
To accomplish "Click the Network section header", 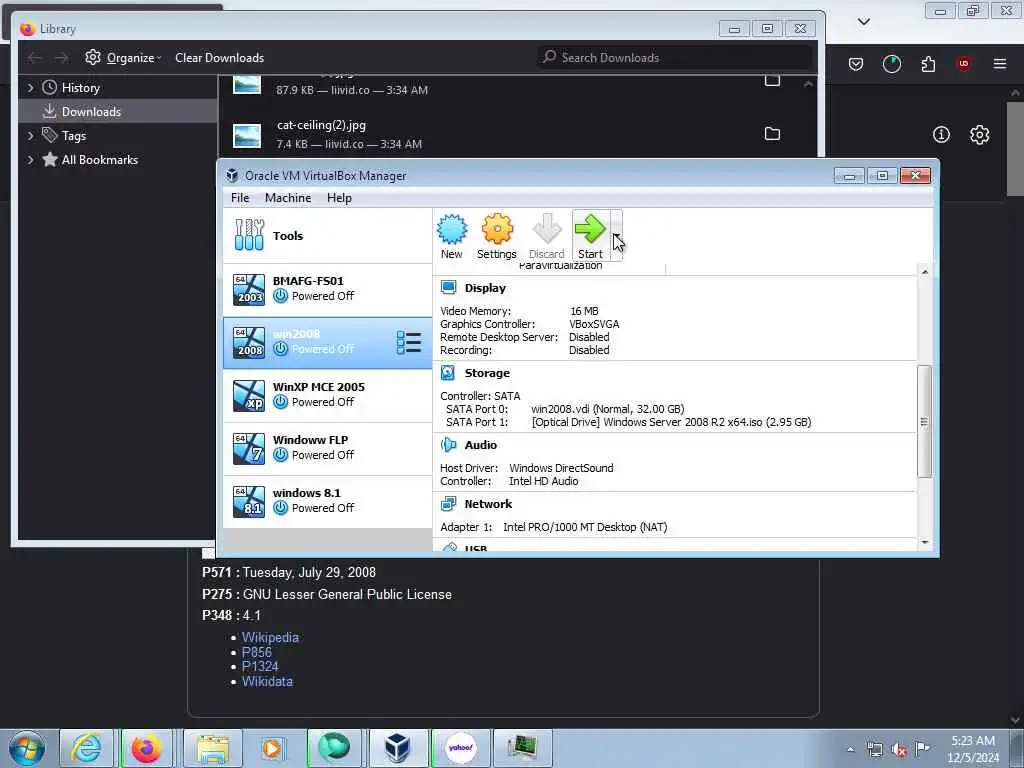I will 488,504.
